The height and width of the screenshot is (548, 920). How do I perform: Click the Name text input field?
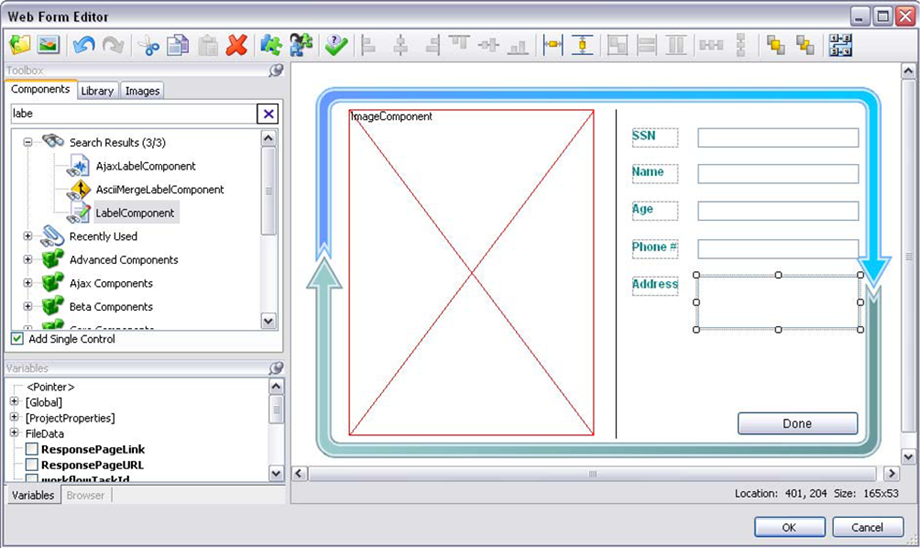tap(778, 174)
